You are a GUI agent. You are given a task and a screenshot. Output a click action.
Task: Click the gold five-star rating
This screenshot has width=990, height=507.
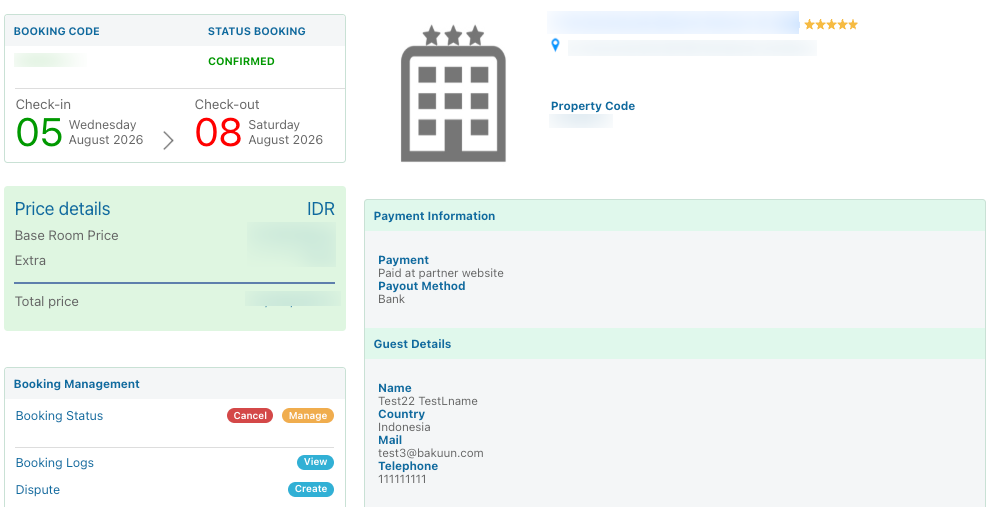[831, 25]
